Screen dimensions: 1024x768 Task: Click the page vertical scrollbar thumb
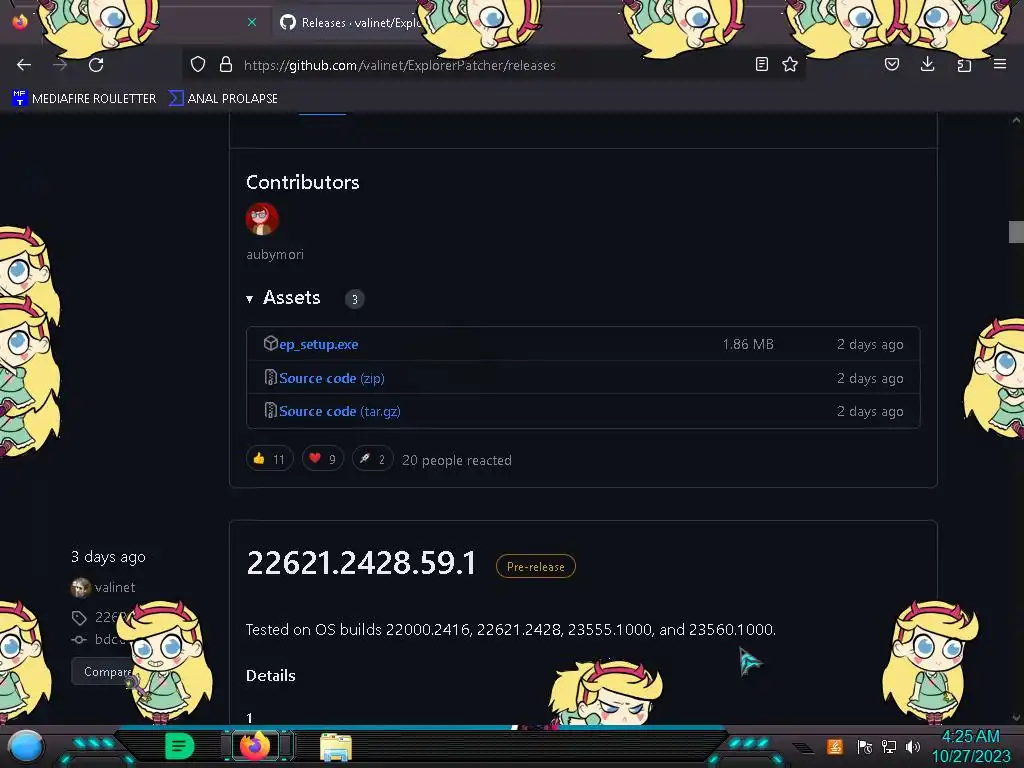(x=1016, y=232)
